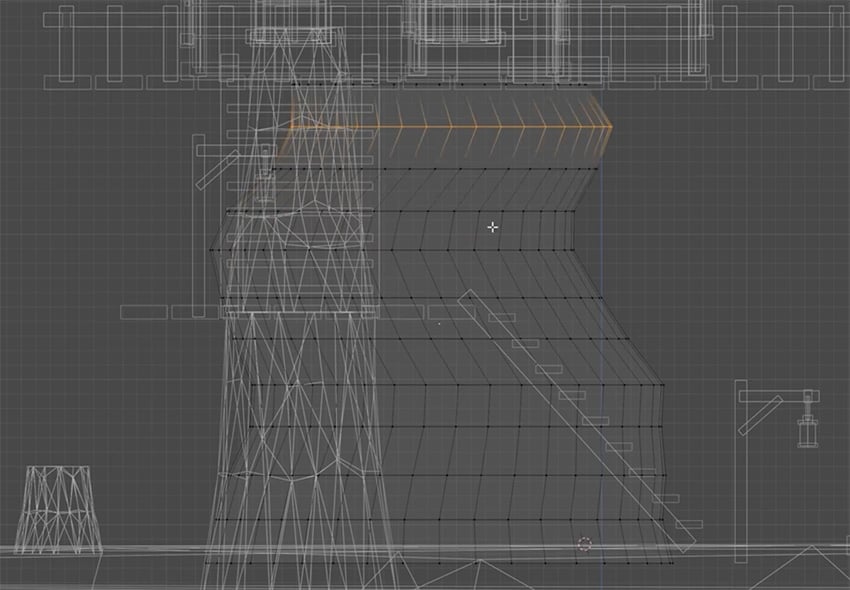The width and height of the screenshot is (850, 590).
Task: Click the red-white 3D cursor circle
Action: (584, 544)
